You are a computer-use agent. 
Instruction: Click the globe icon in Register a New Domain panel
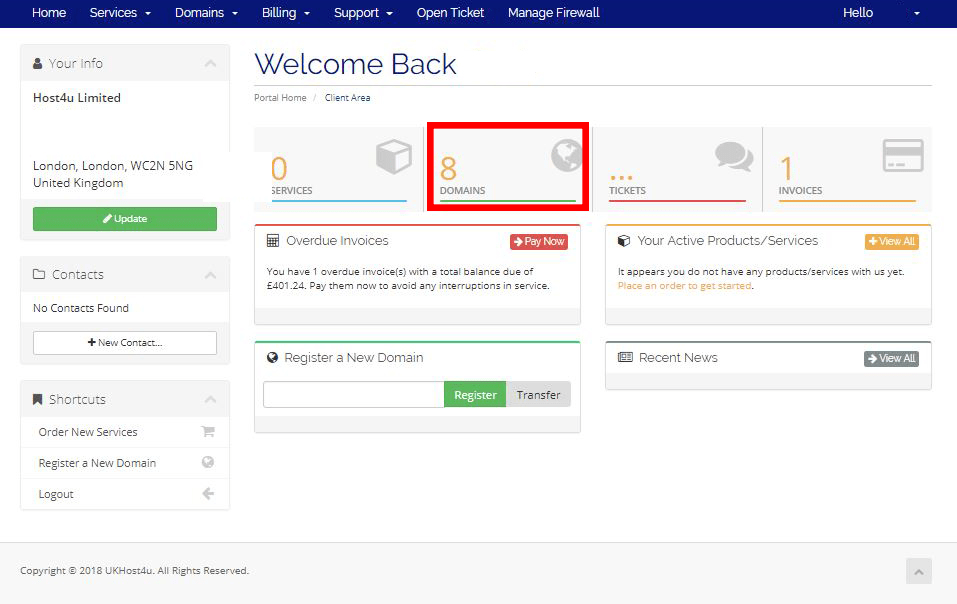(x=272, y=358)
